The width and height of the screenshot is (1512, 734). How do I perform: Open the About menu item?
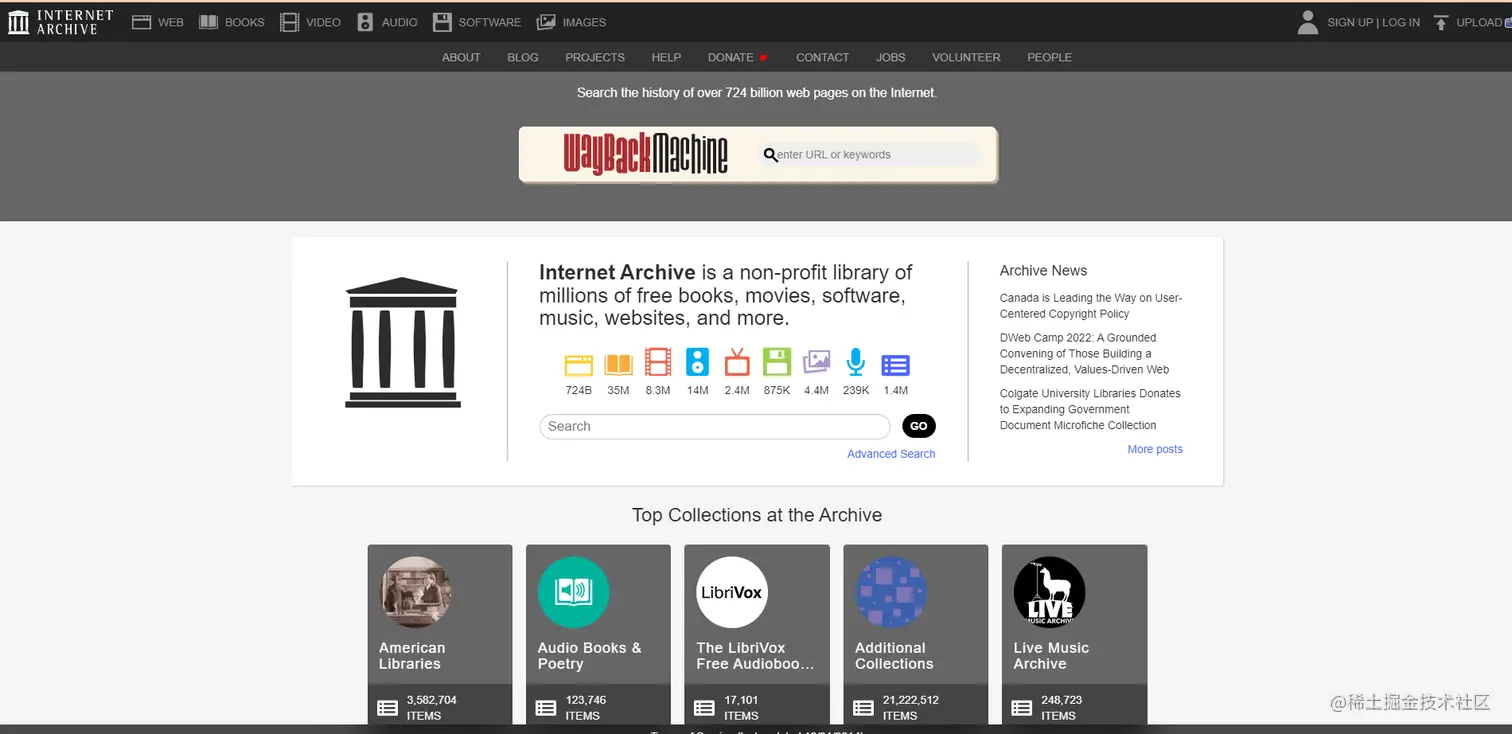tap(461, 57)
